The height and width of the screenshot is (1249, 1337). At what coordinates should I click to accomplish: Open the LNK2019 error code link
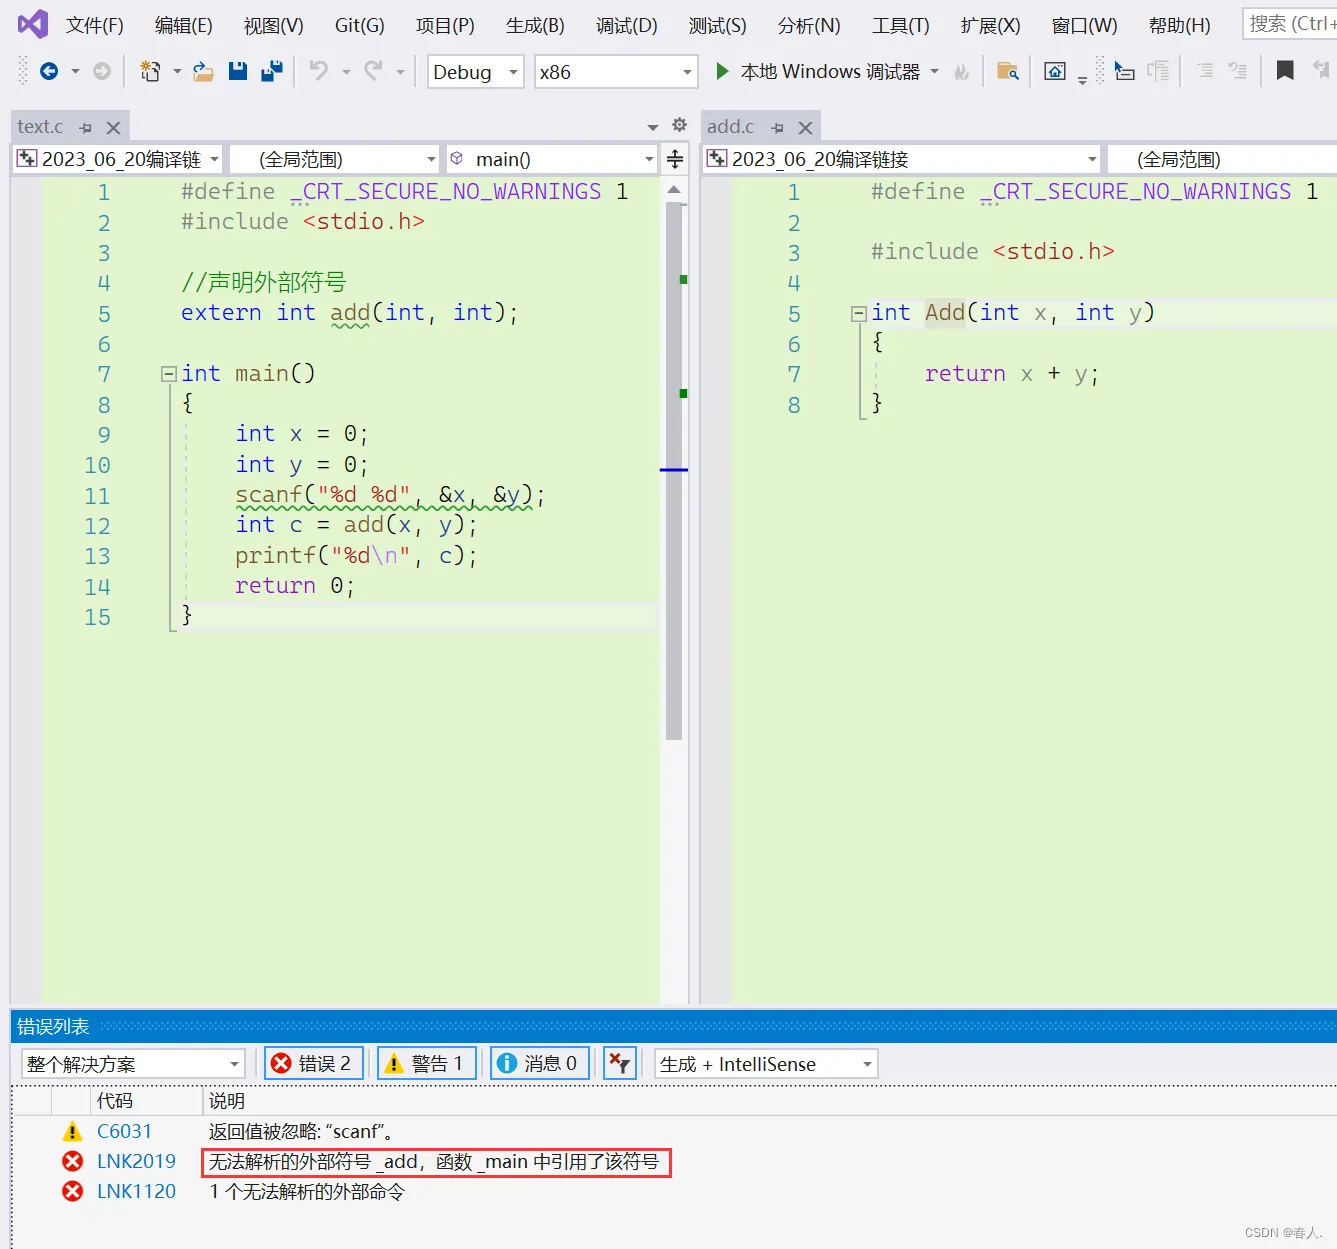click(x=136, y=1161)
